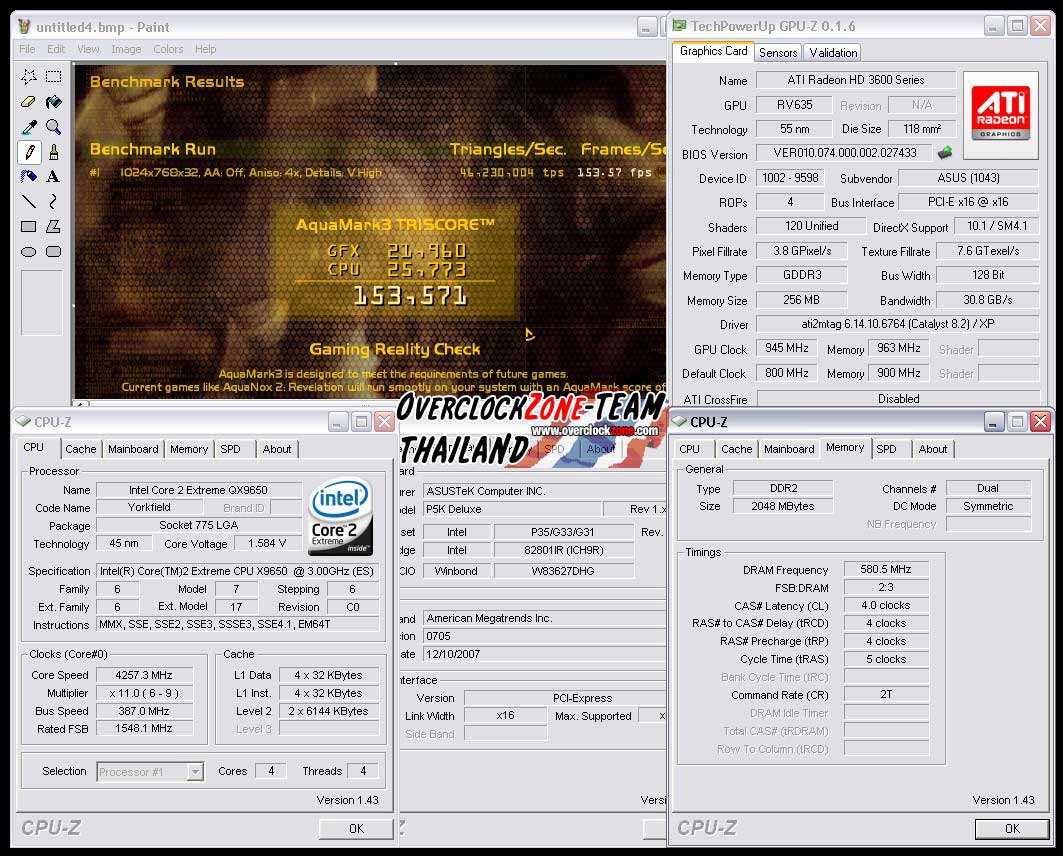Click the ATI Radeon HD 3600 Series name field

coord(856,80)
